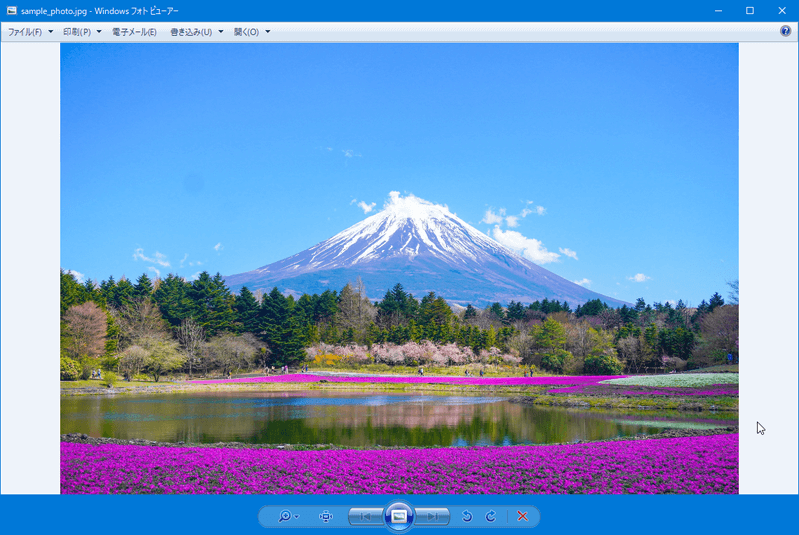Image resolution: width=799 pixels, height=535 pixels.
Task: Delete the photo with the red X
Action: (x=522, y=516)
